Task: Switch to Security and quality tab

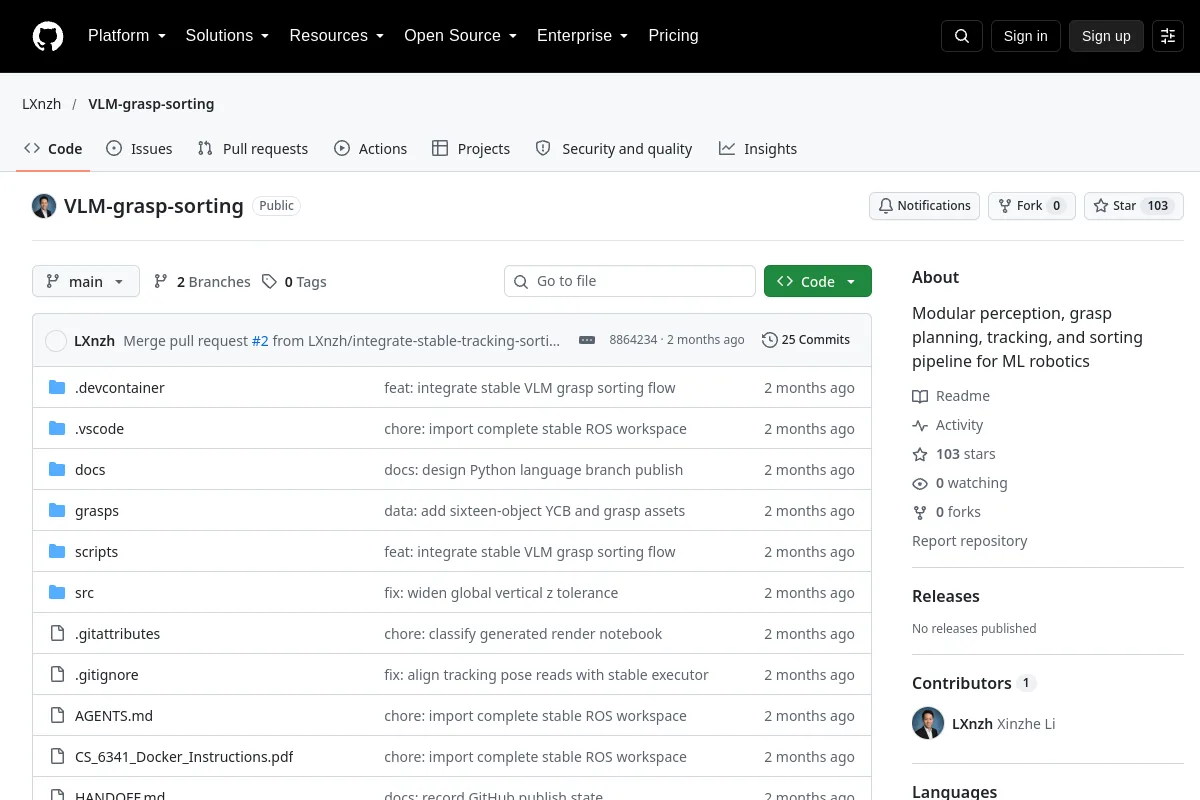Action: pyautogui.click(x=614, y=149)
